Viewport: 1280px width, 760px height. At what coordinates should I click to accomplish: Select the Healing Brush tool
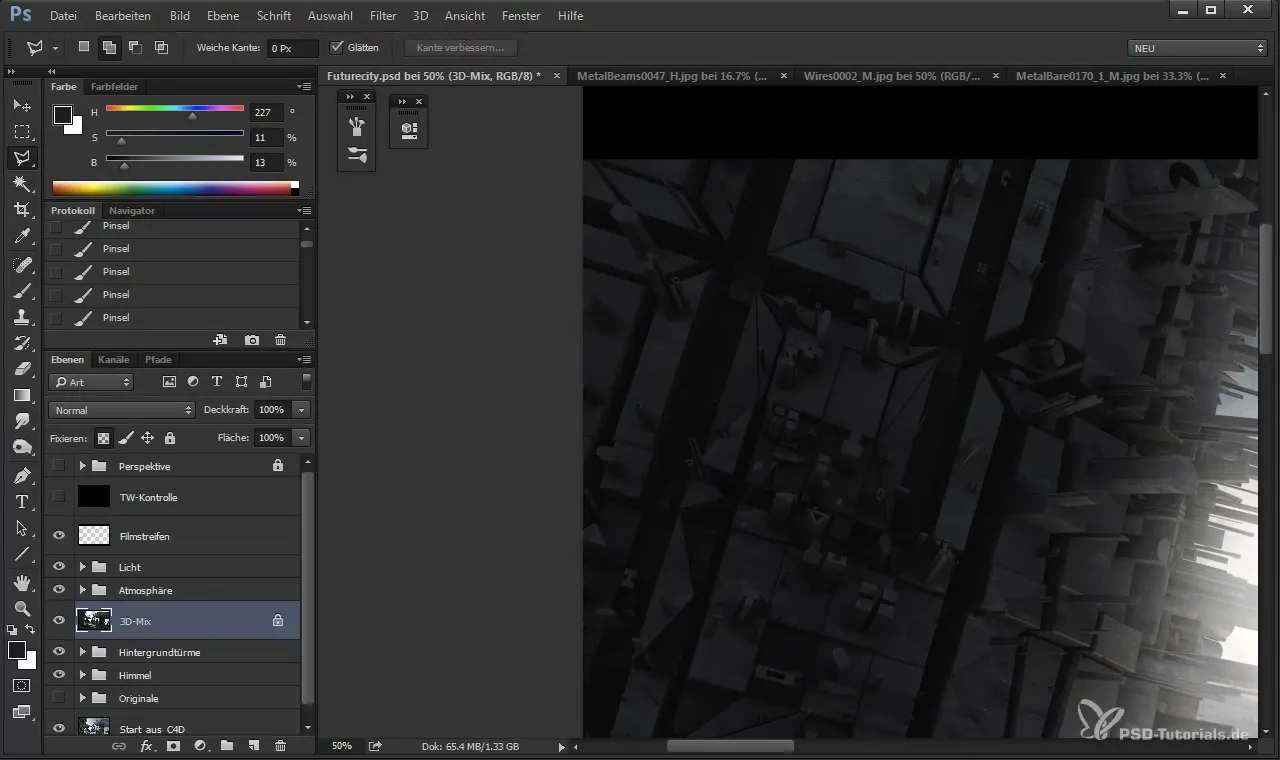pyautogui.click(x=22, y=265)
